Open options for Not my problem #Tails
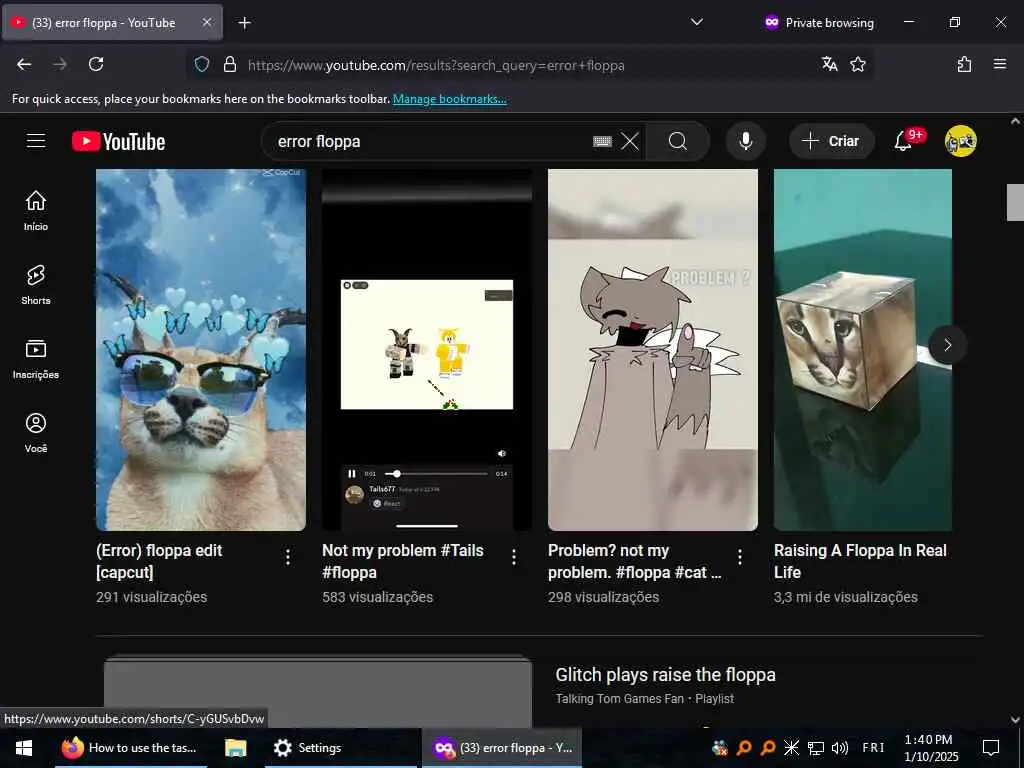This screenshot has height=768, width=1024. point(514,557)
